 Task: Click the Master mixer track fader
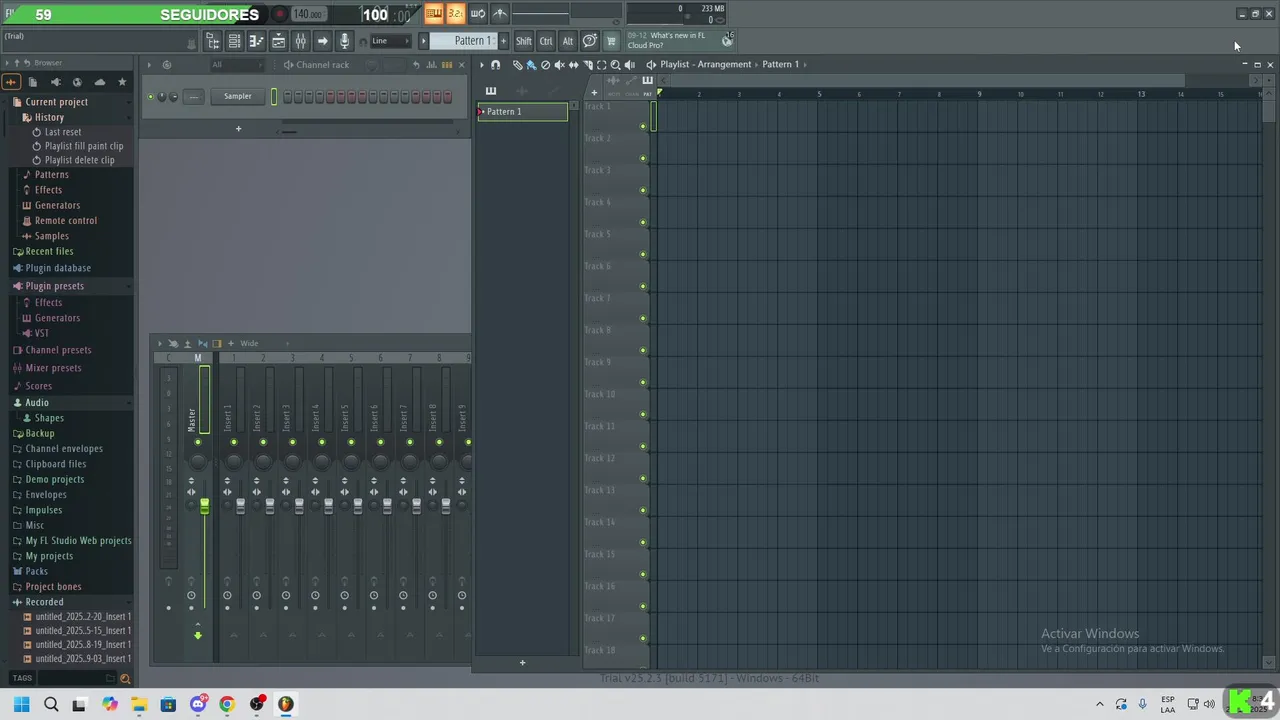pos(204,507)
